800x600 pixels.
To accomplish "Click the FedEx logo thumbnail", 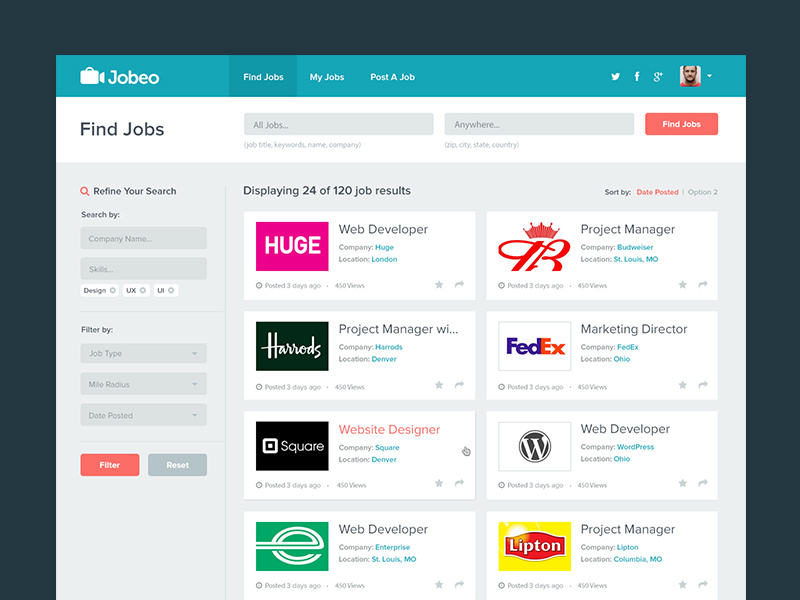I will pyautogui.click(x=535, y=346).
